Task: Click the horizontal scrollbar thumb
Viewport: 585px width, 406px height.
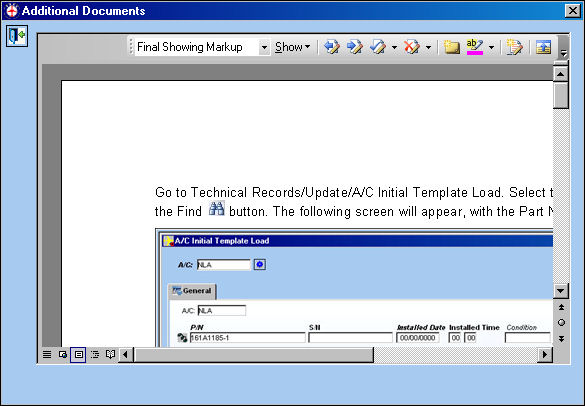Action: click(x=253, y=354)
